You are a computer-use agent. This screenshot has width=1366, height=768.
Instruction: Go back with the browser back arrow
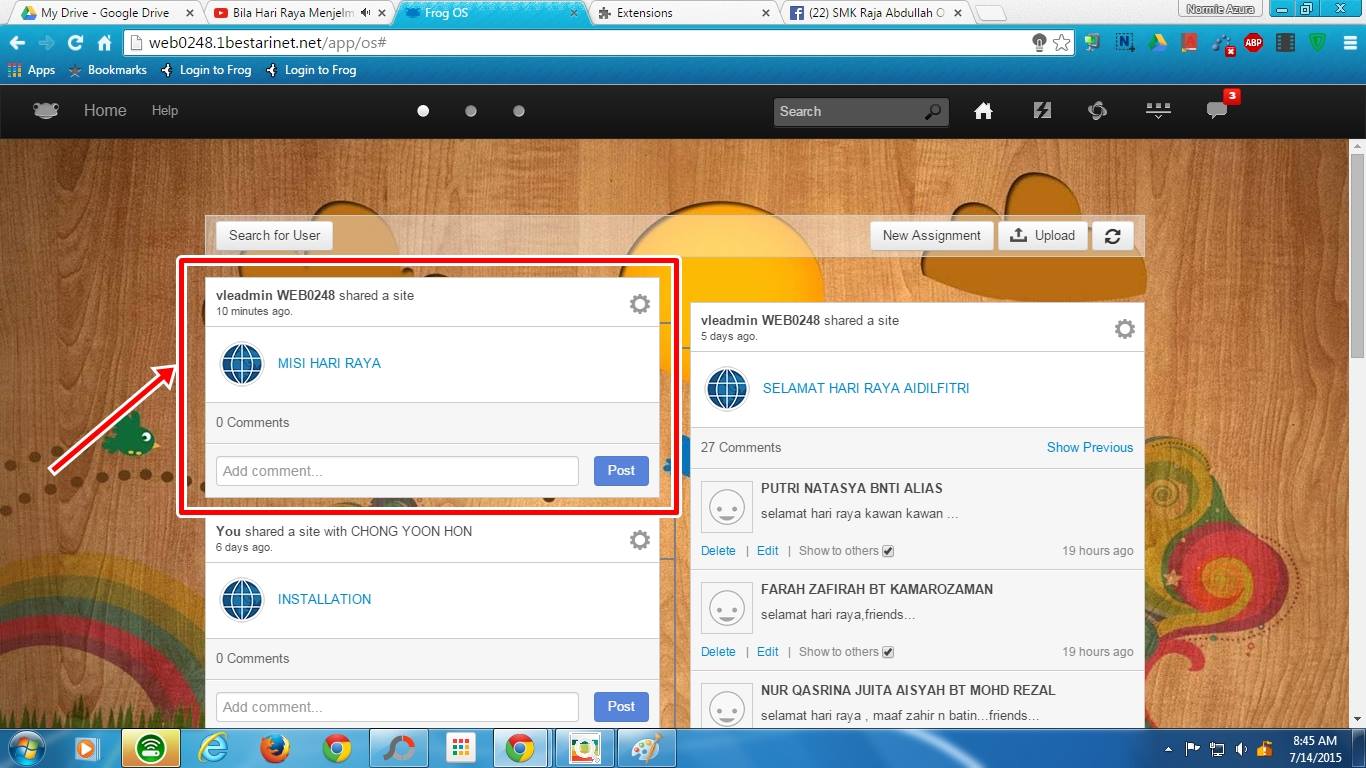pos(17,43)
